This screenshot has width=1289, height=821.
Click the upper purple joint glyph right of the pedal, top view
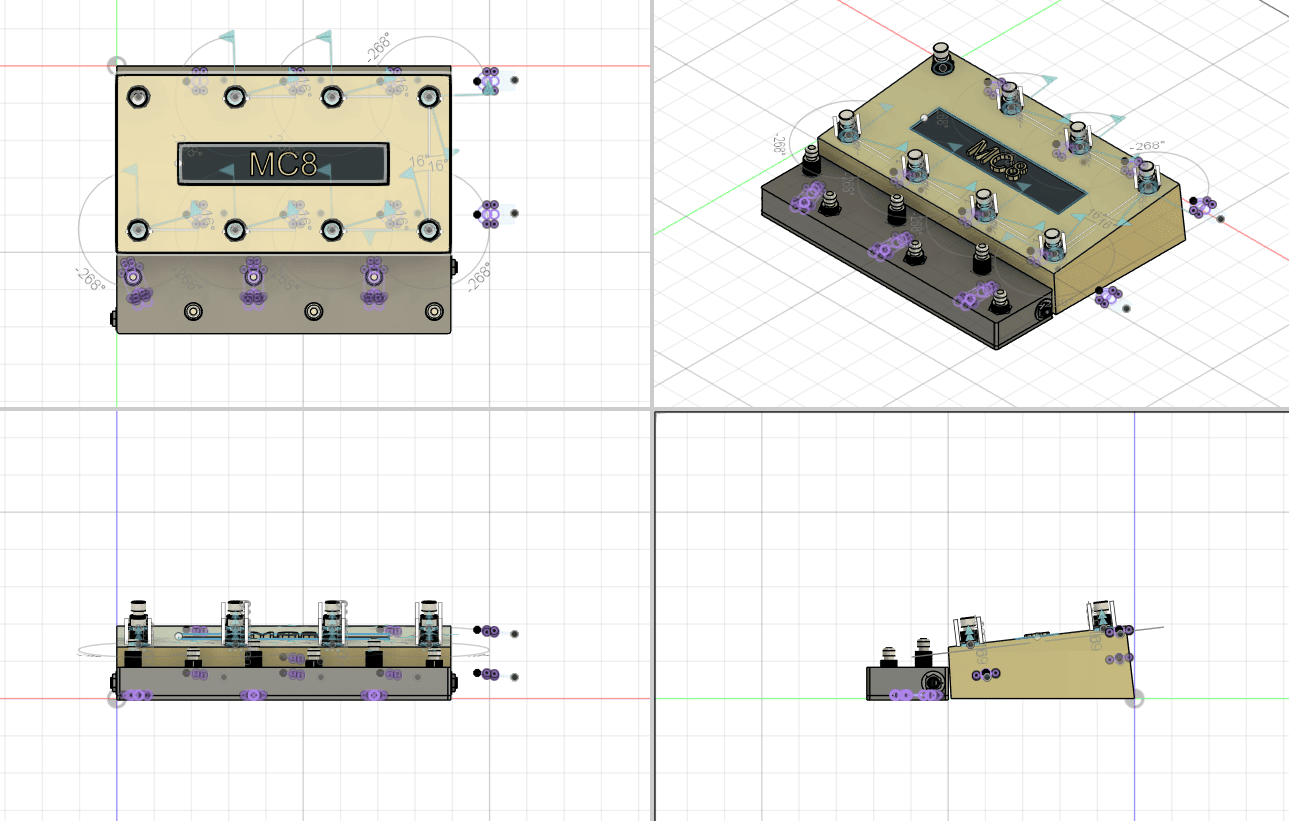pyautogui.click(x=490, y=80)
